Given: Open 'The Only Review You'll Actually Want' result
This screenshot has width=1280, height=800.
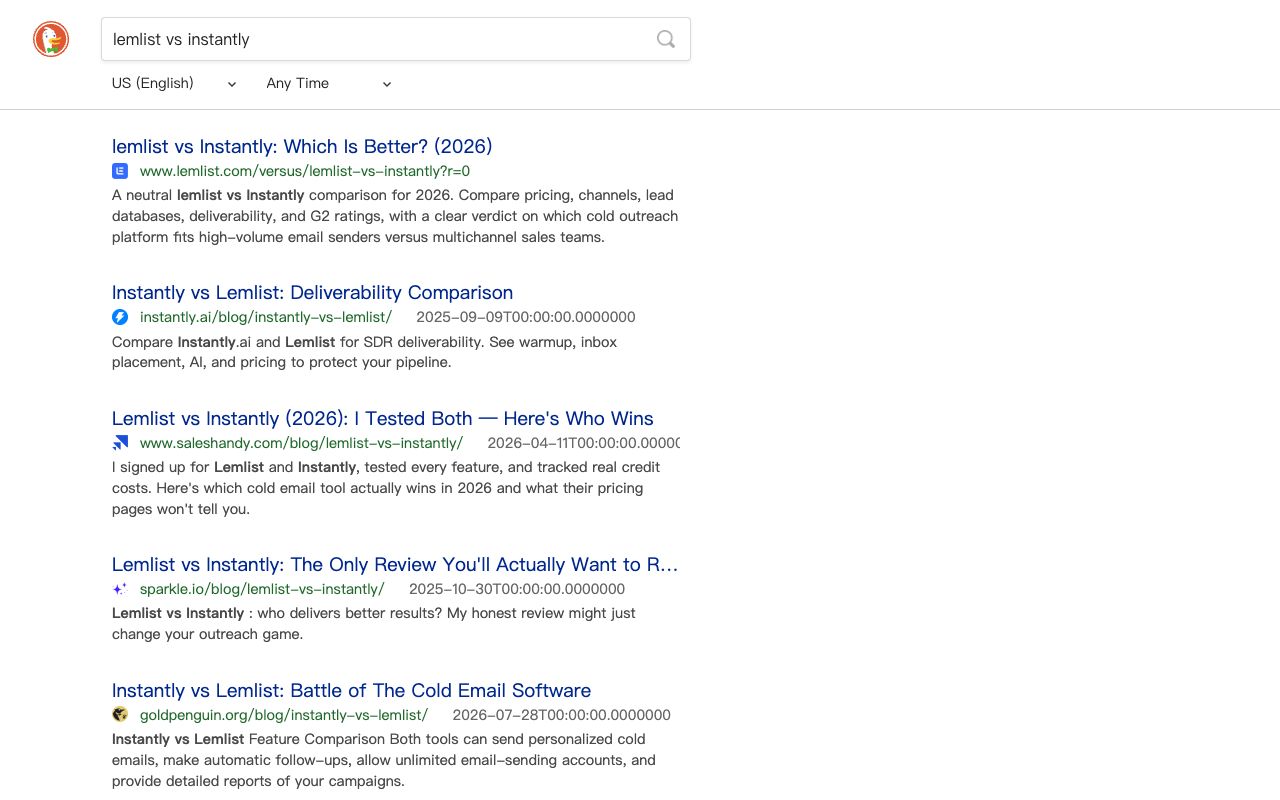Looking at the screenshot, I should click(395, 564).
